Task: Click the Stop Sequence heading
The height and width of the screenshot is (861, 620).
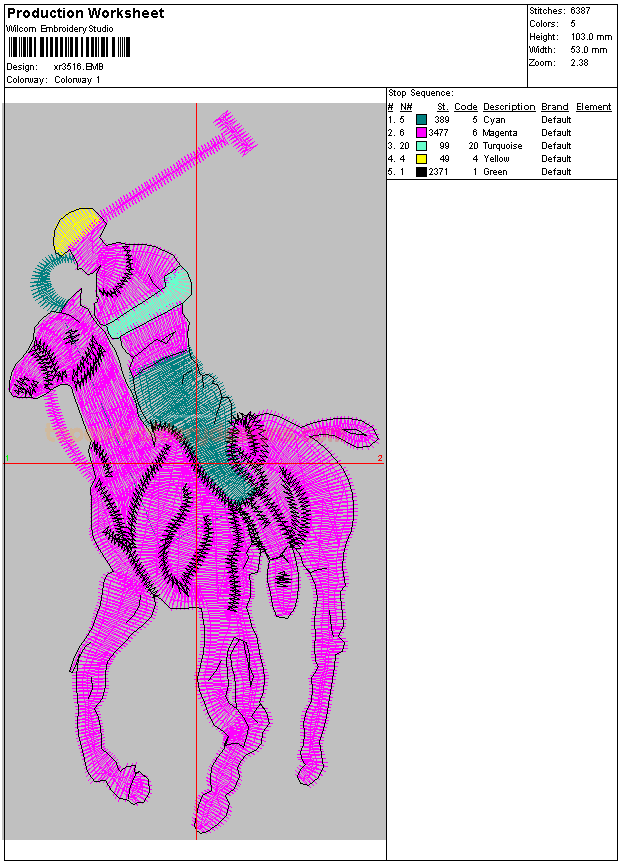Action: click(421, 93)
